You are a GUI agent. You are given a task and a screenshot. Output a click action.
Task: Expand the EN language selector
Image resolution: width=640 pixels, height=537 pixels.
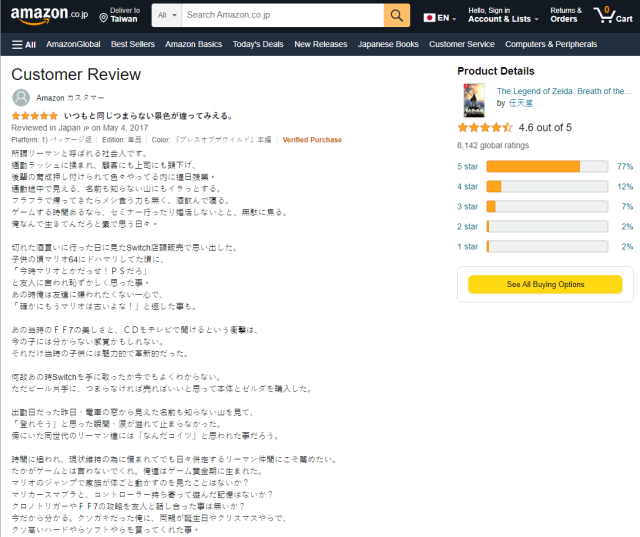coord(445,17)
